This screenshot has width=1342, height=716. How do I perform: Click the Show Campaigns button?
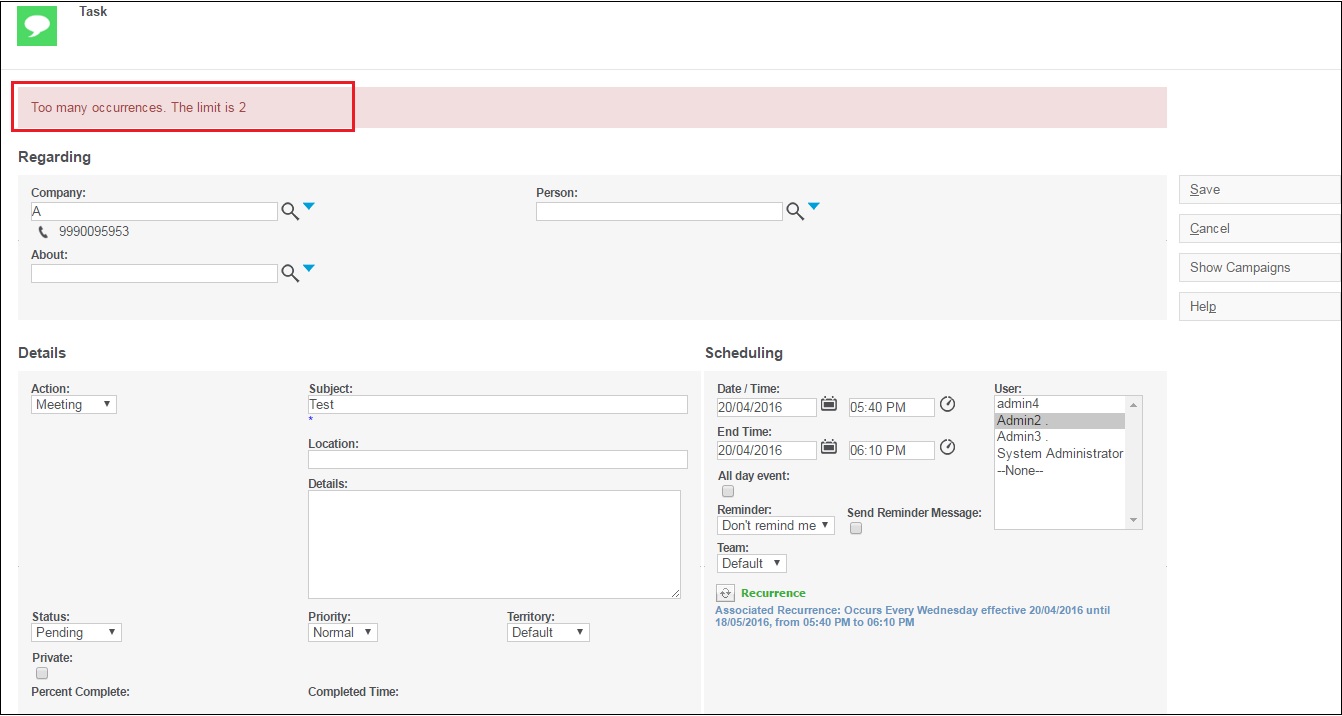click(x=1260, y=268)
